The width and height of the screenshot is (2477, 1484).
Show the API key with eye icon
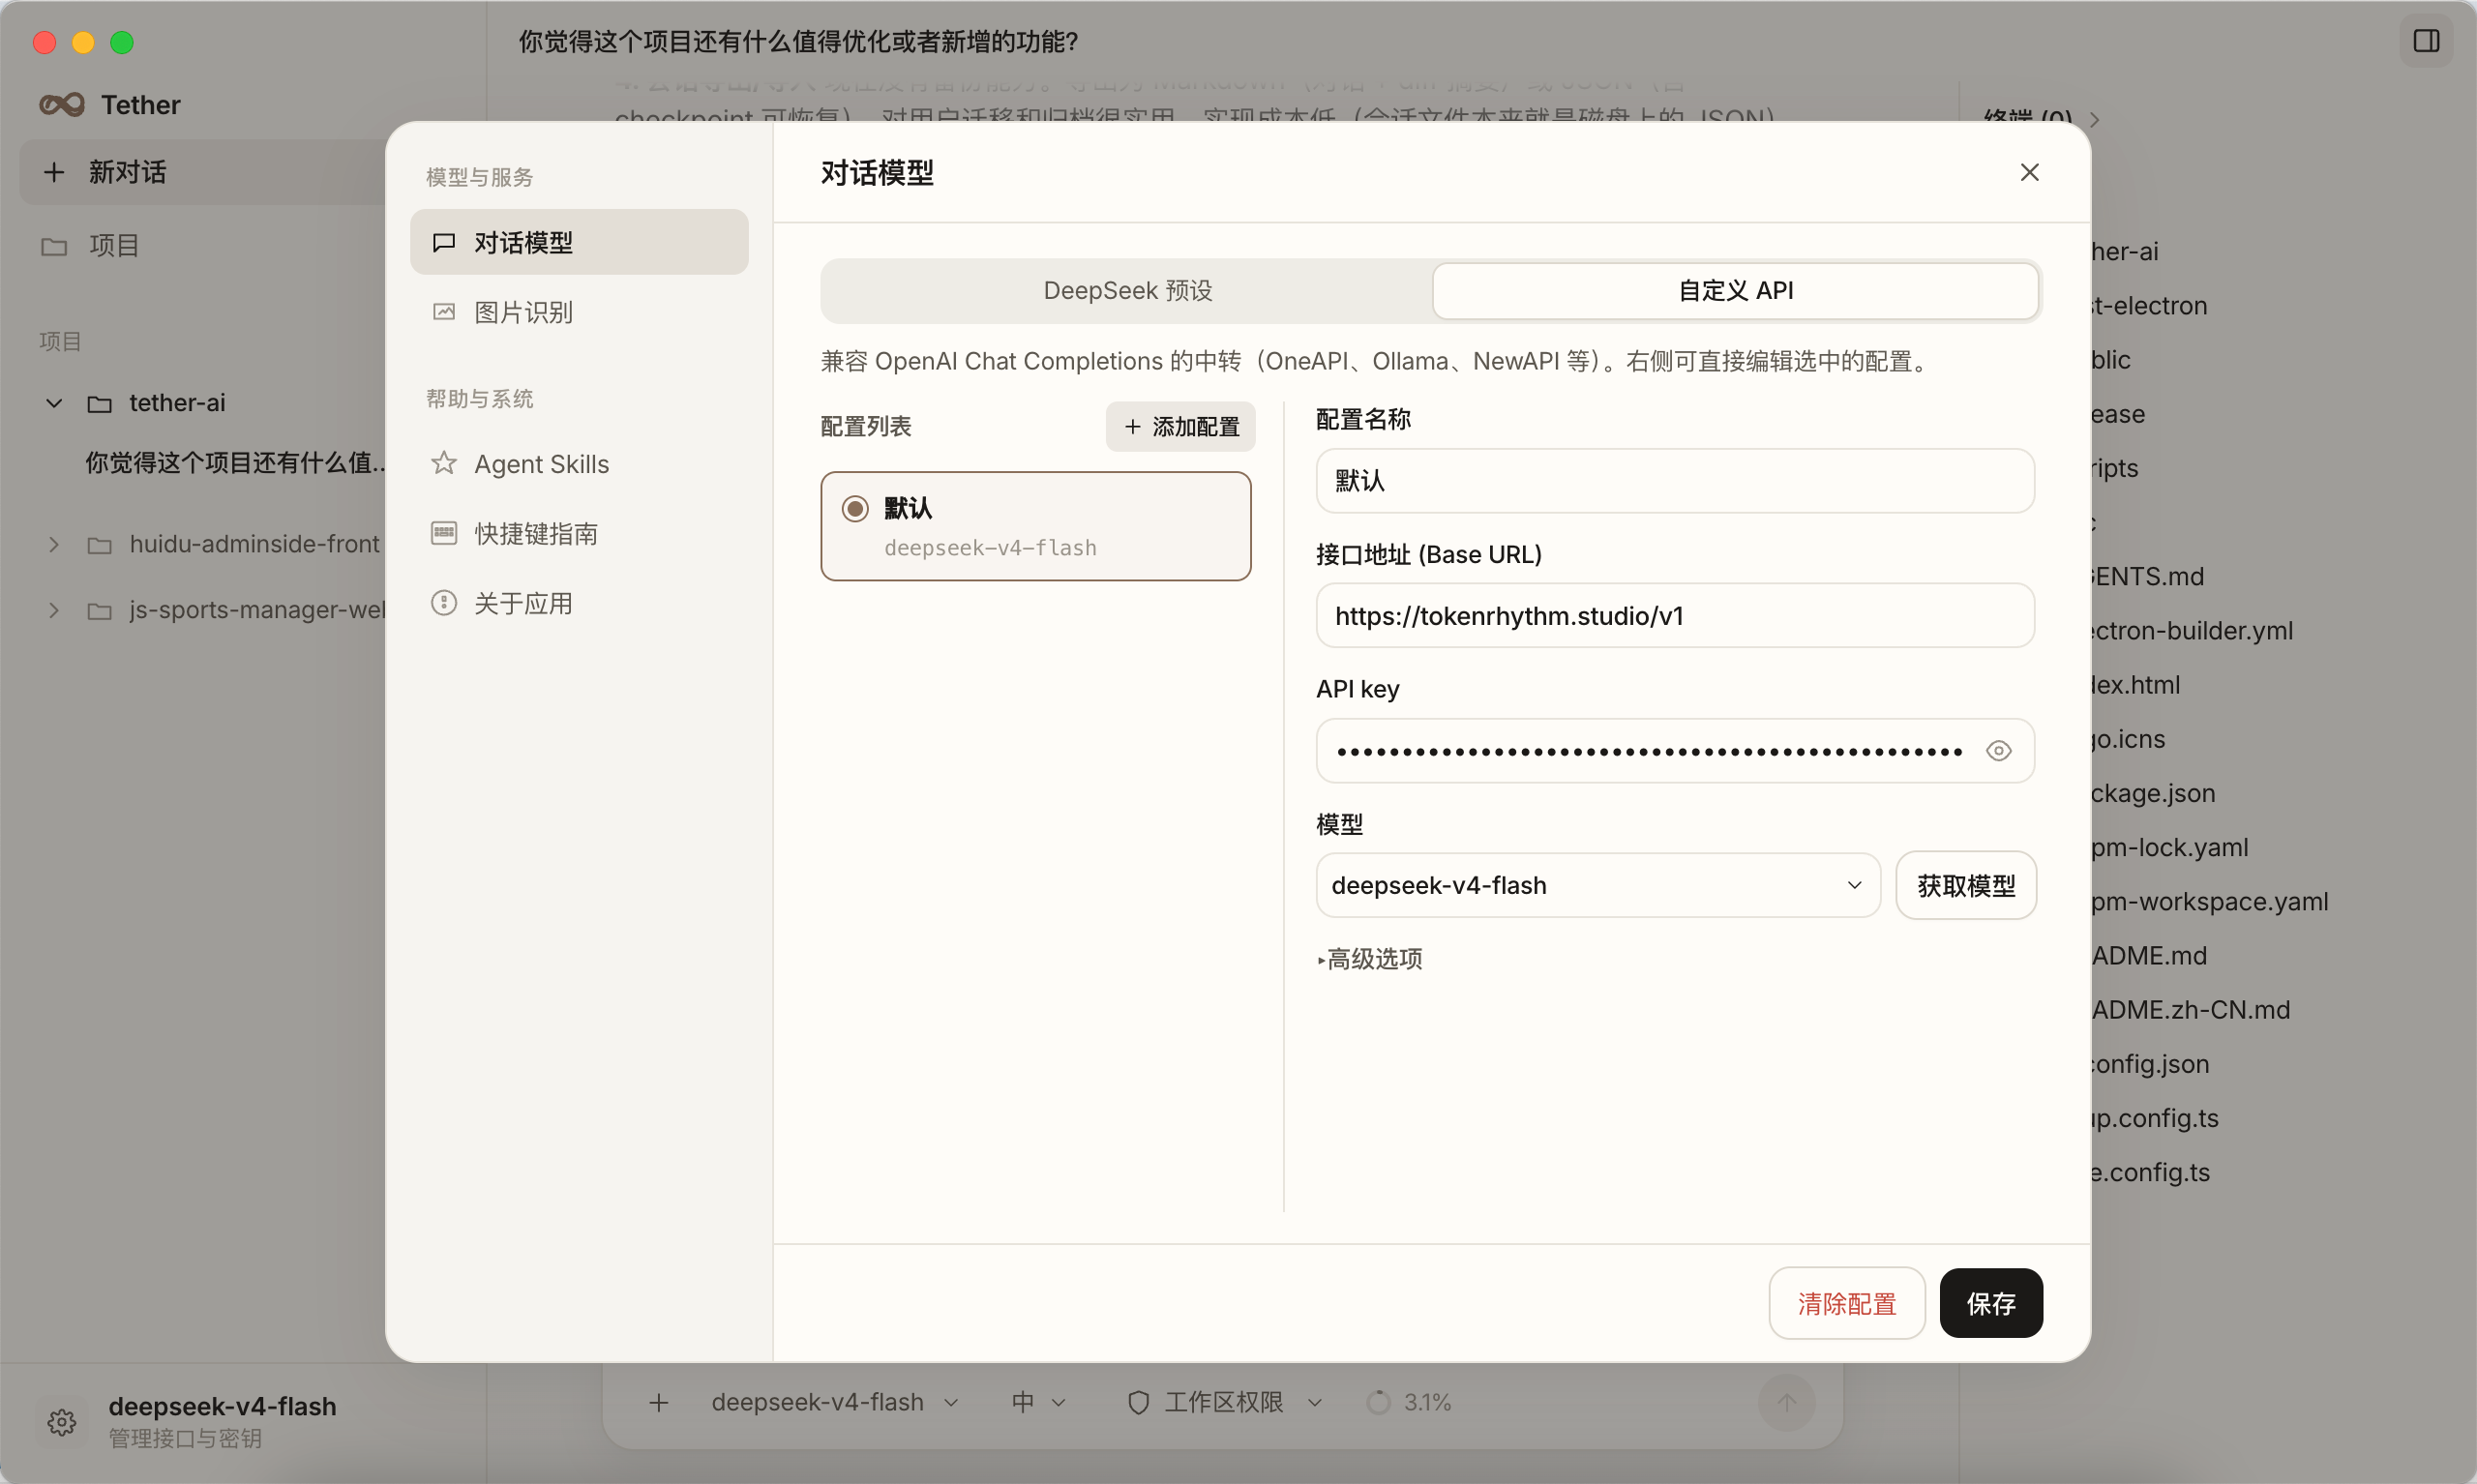(1998, 751)
